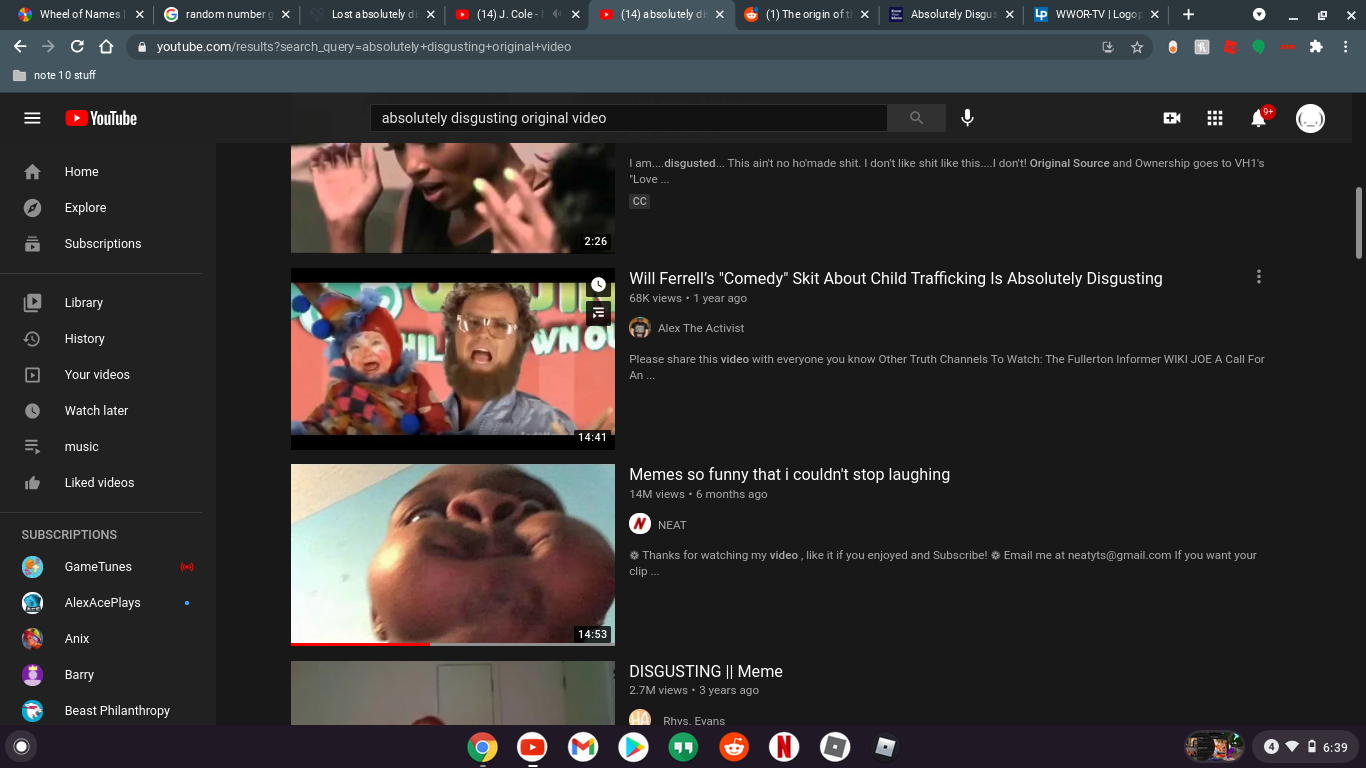
Task: Click the Will Ferrell video thumbnail
Action: click(x=453, y=359)
